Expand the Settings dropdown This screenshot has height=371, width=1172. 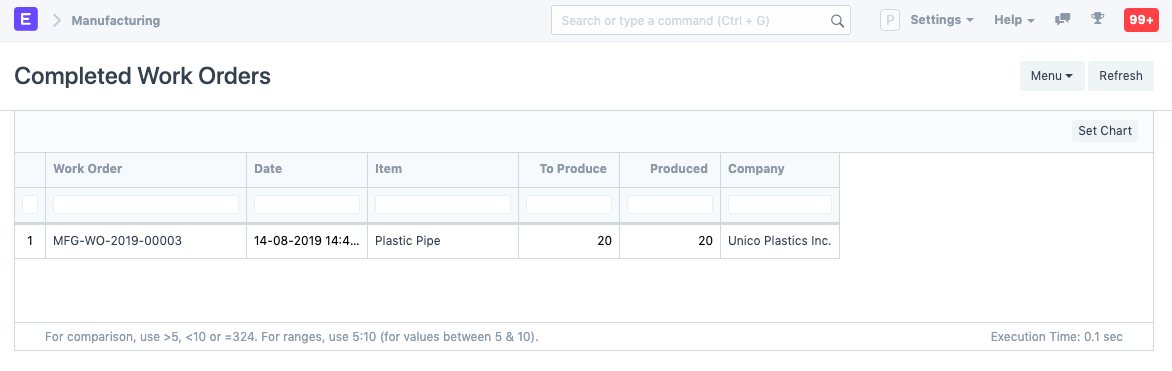[942, 20]
